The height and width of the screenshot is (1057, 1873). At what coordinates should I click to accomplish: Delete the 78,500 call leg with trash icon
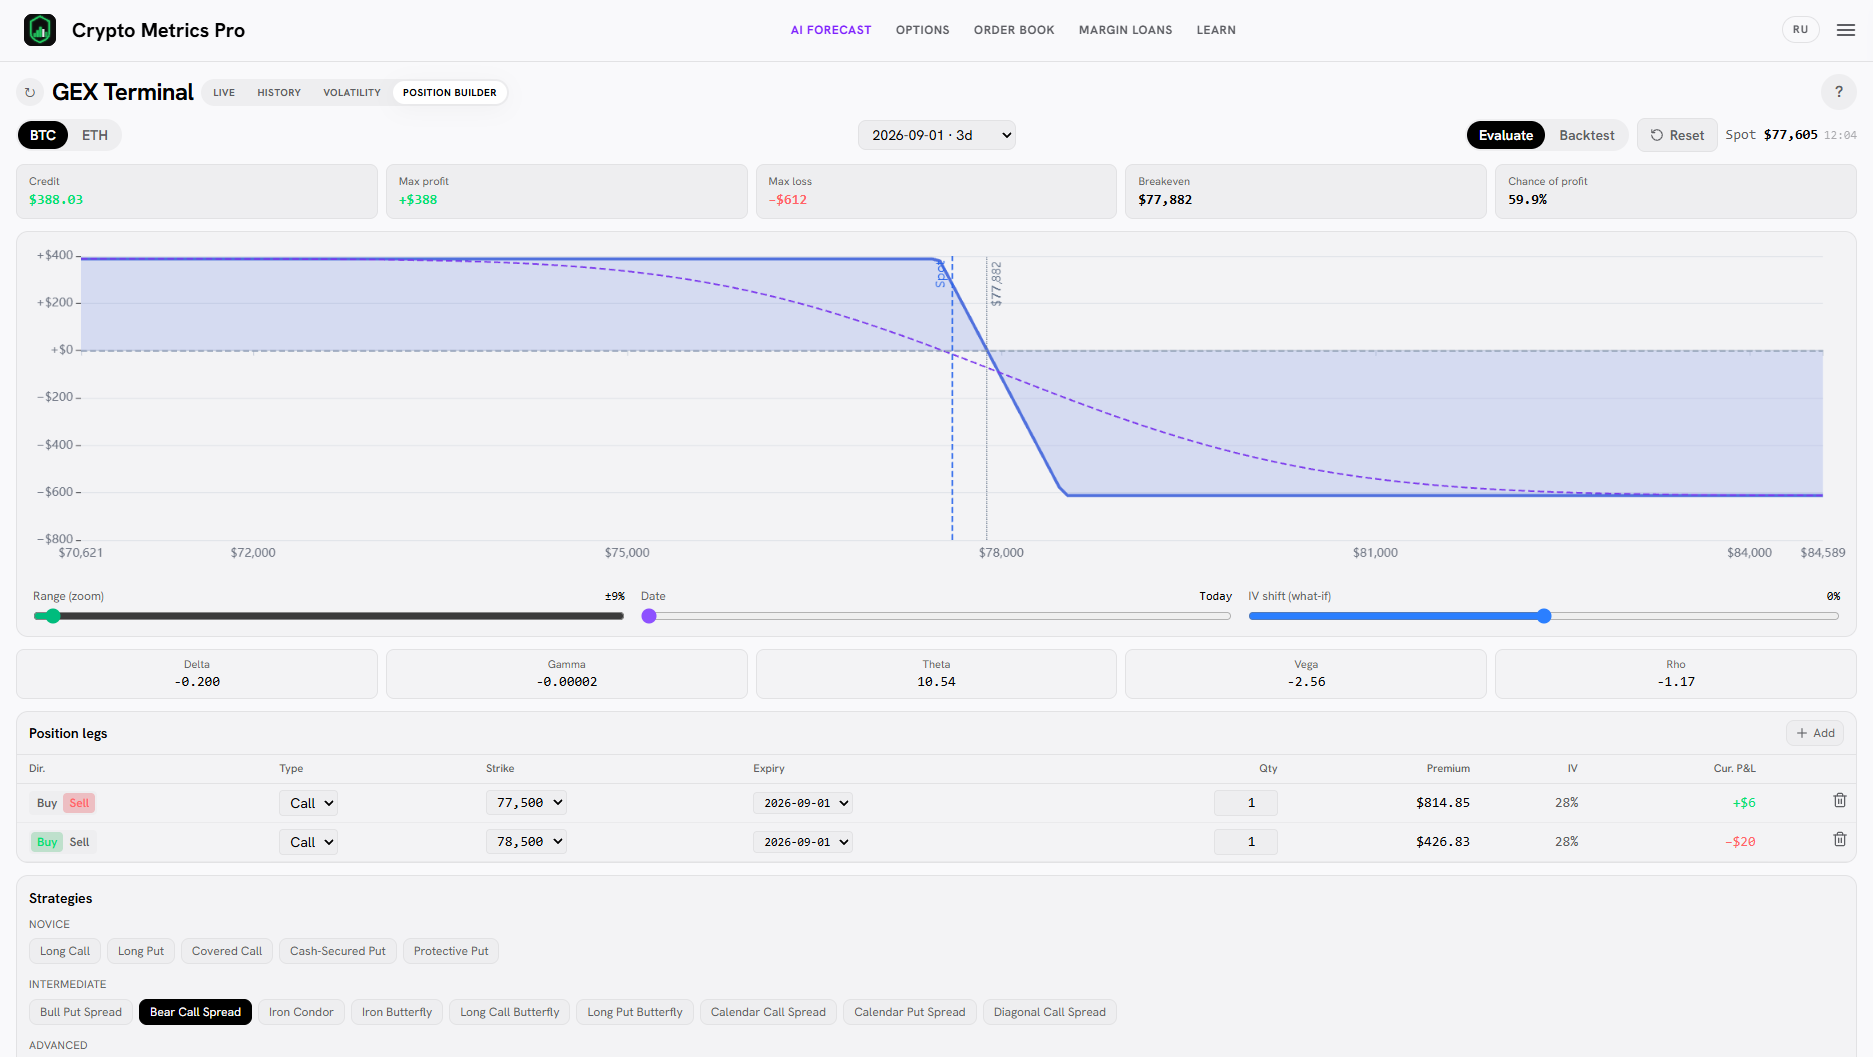[x=1839, y=839]
